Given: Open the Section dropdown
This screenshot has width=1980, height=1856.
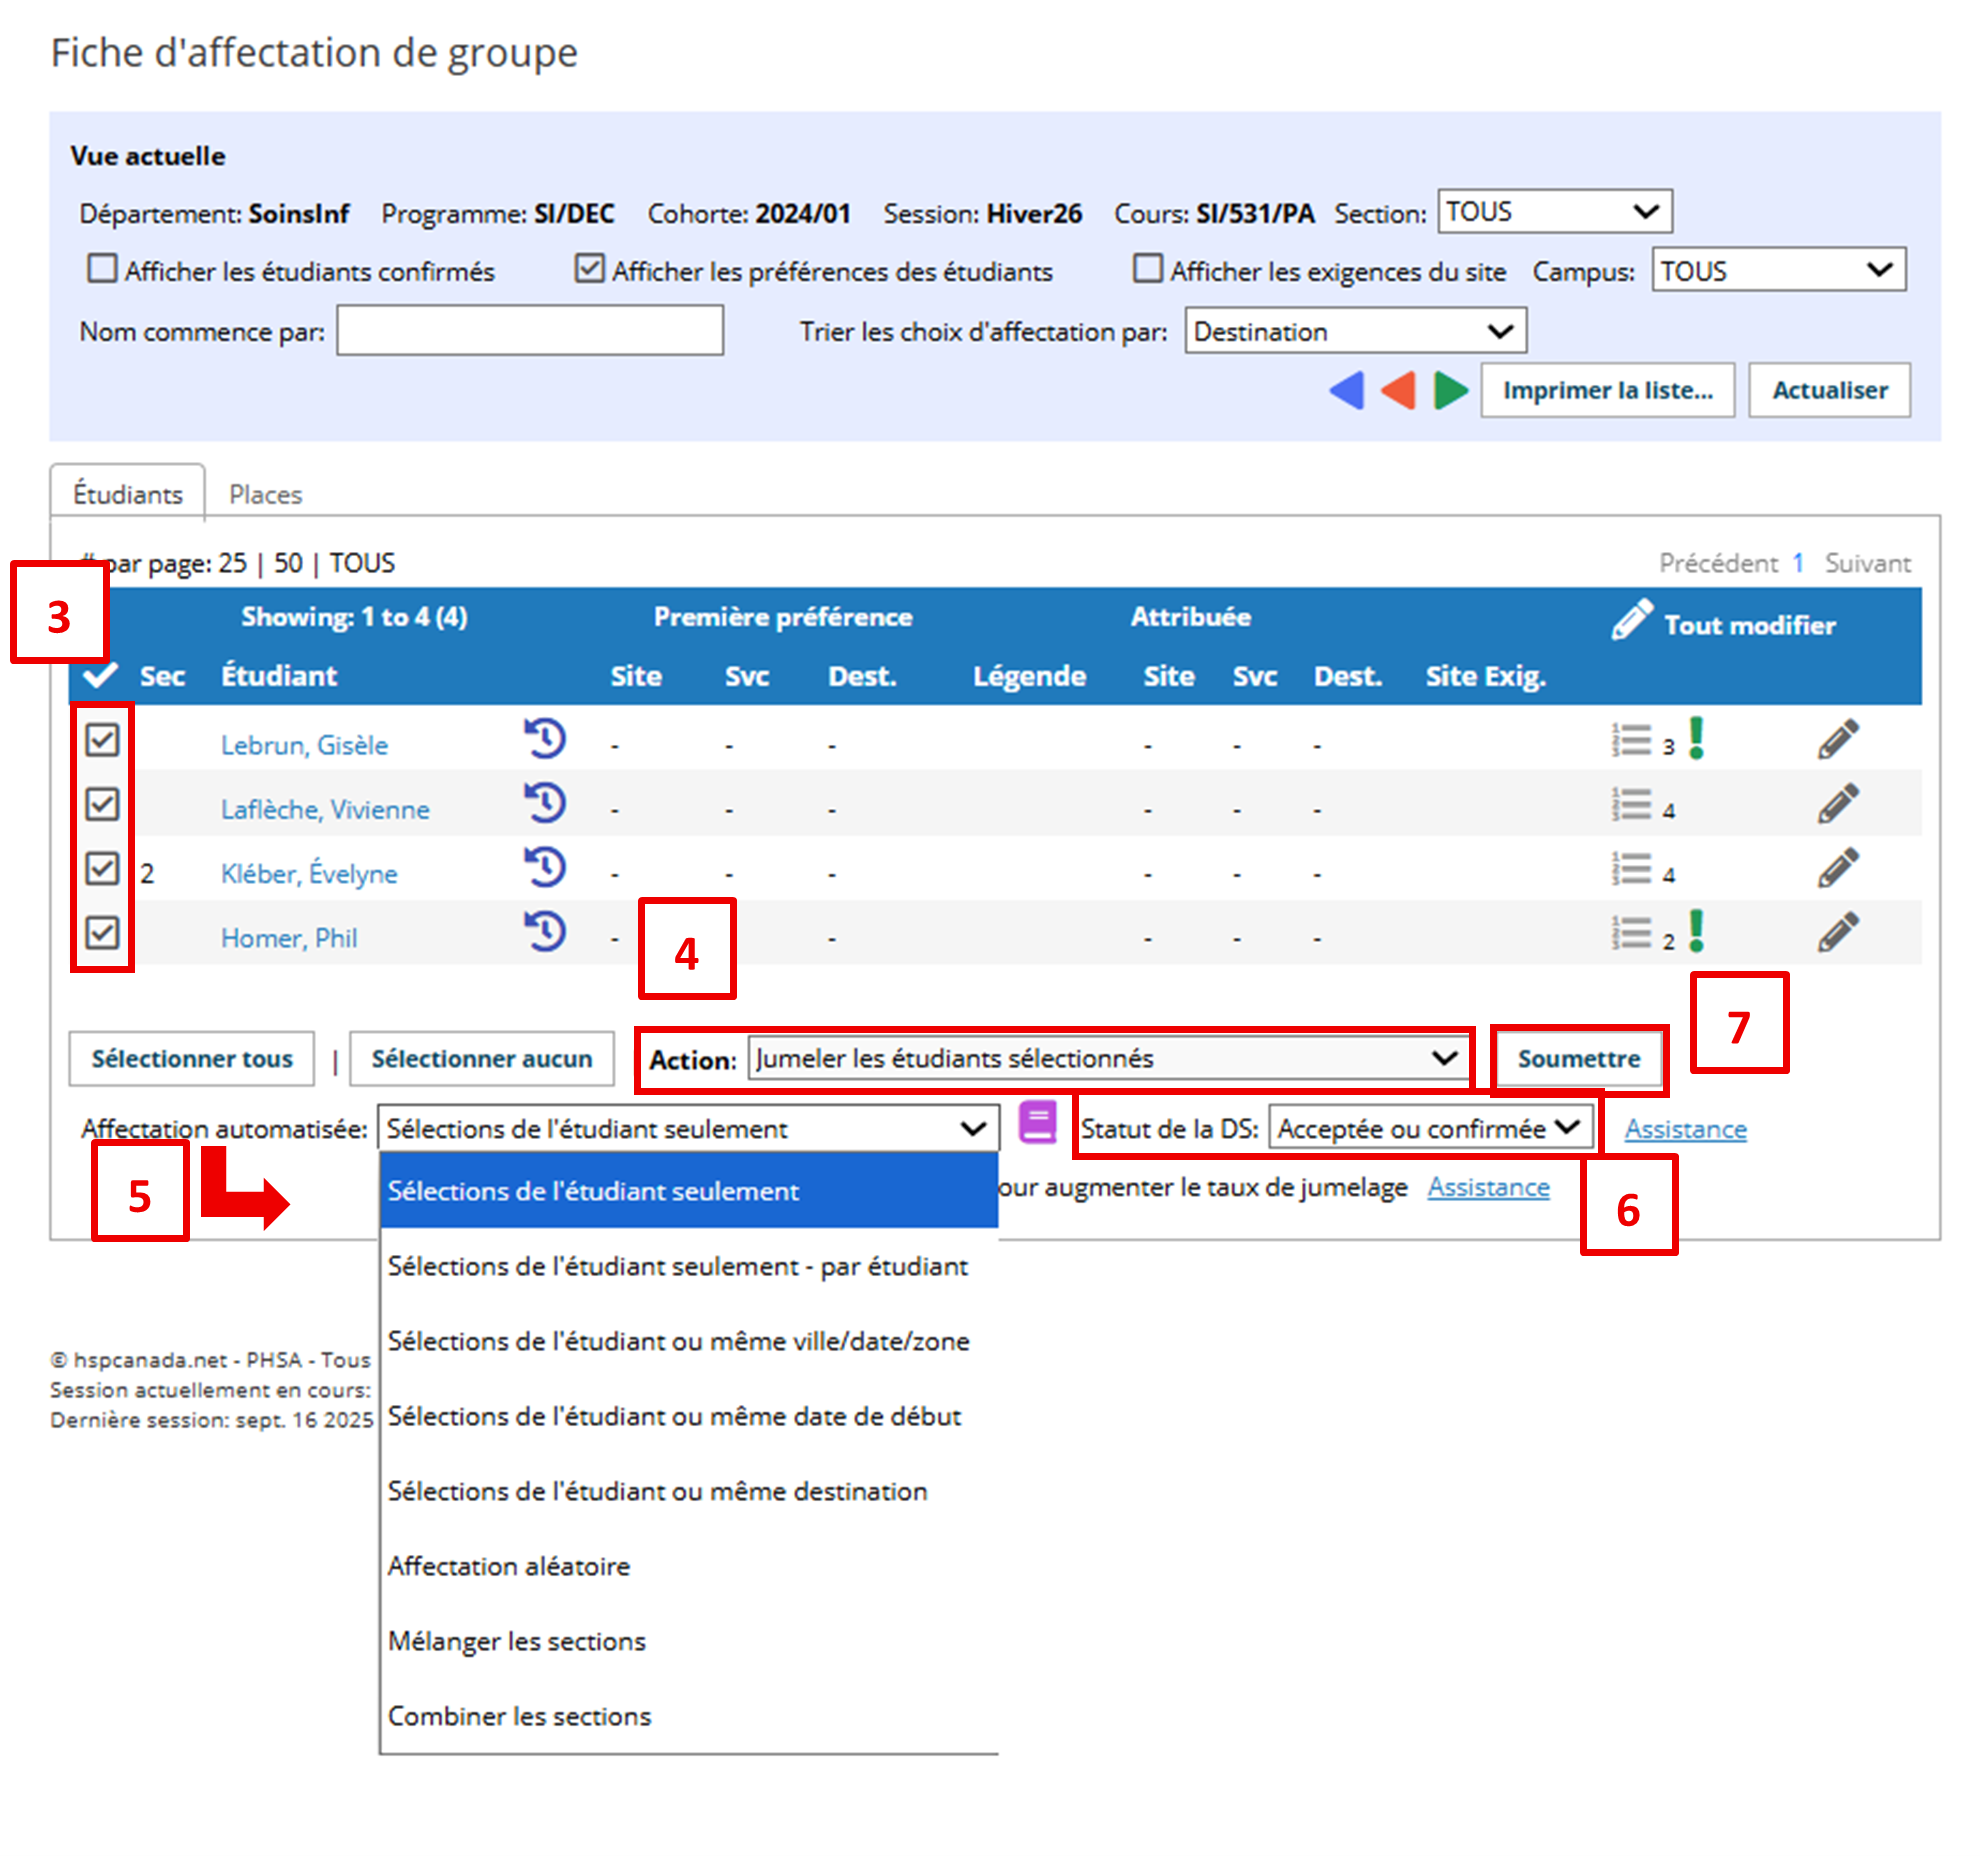Looking at the screenshot, I should pyautogui.click(x=1553, y=212).
